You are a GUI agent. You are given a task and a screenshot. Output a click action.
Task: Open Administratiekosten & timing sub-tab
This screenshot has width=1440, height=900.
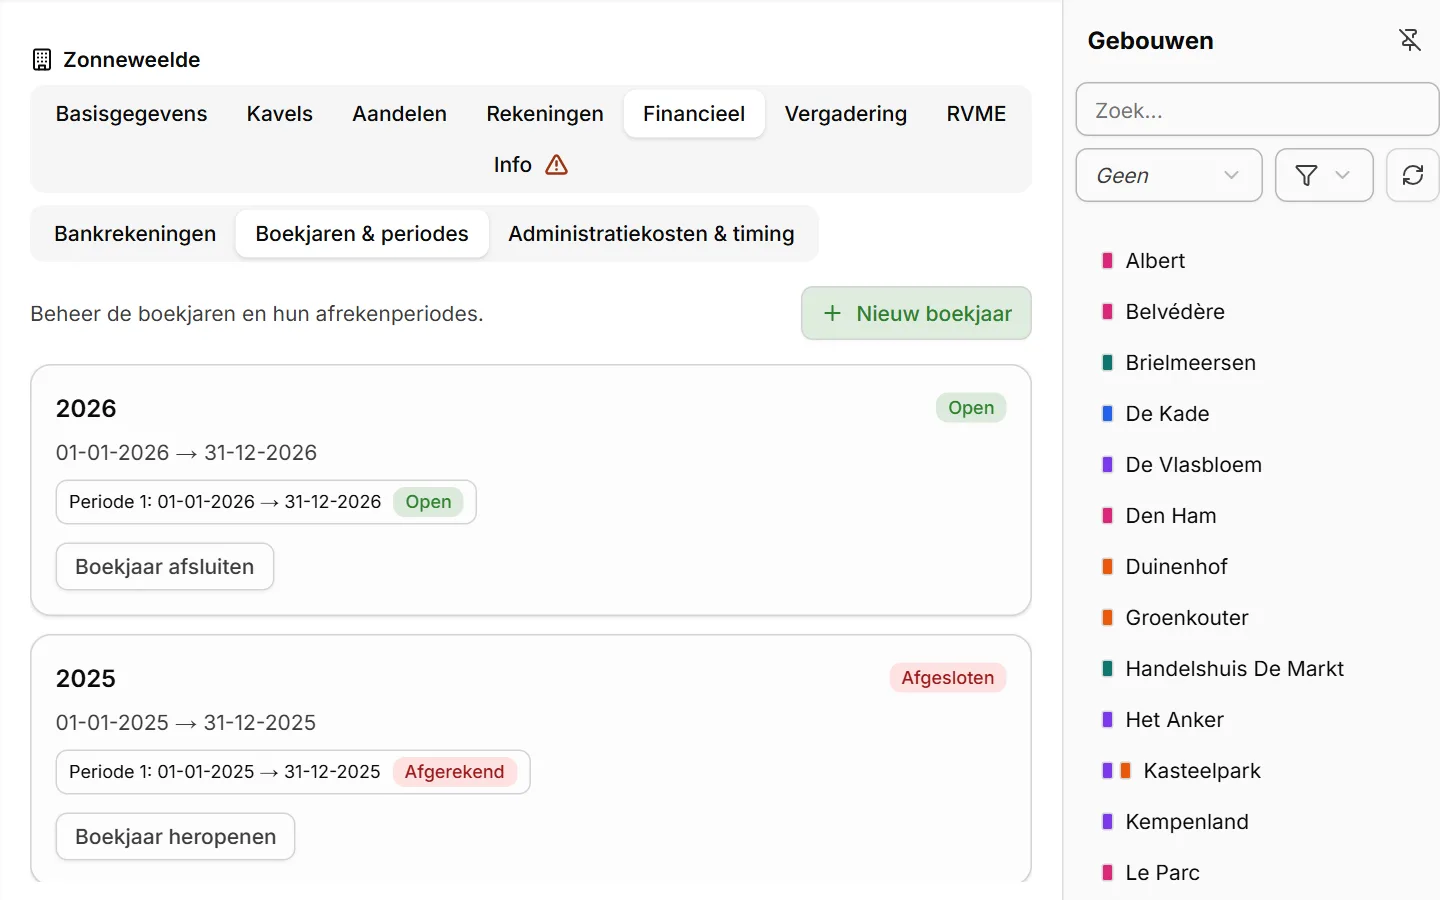coord(651,234)
